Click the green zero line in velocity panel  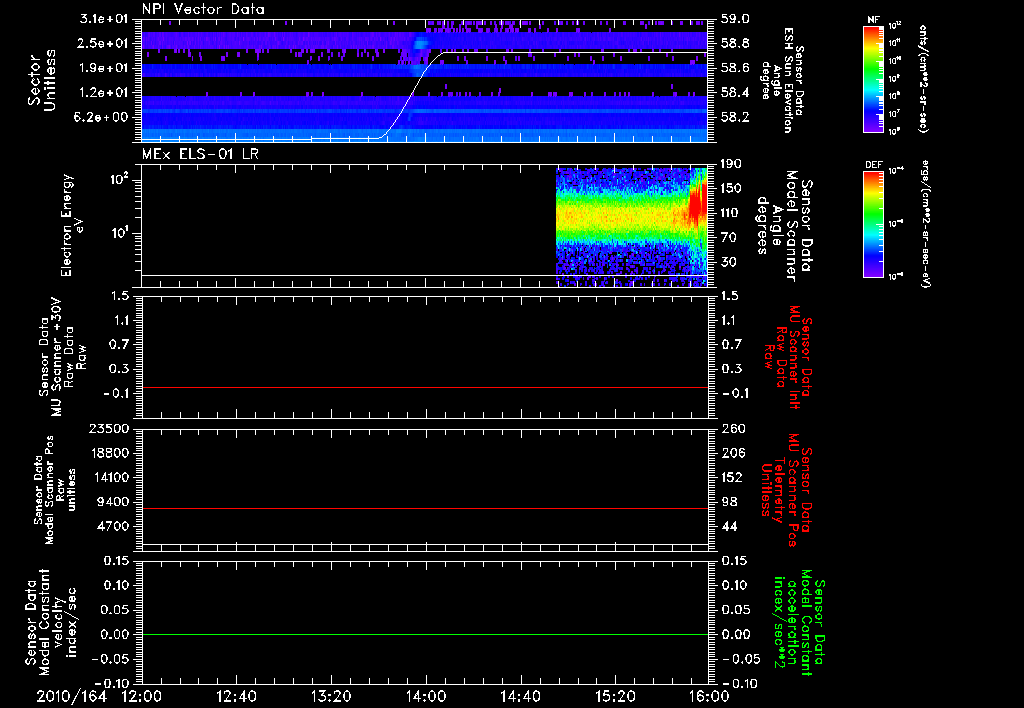pyautogui.click(x=425, y=634)
